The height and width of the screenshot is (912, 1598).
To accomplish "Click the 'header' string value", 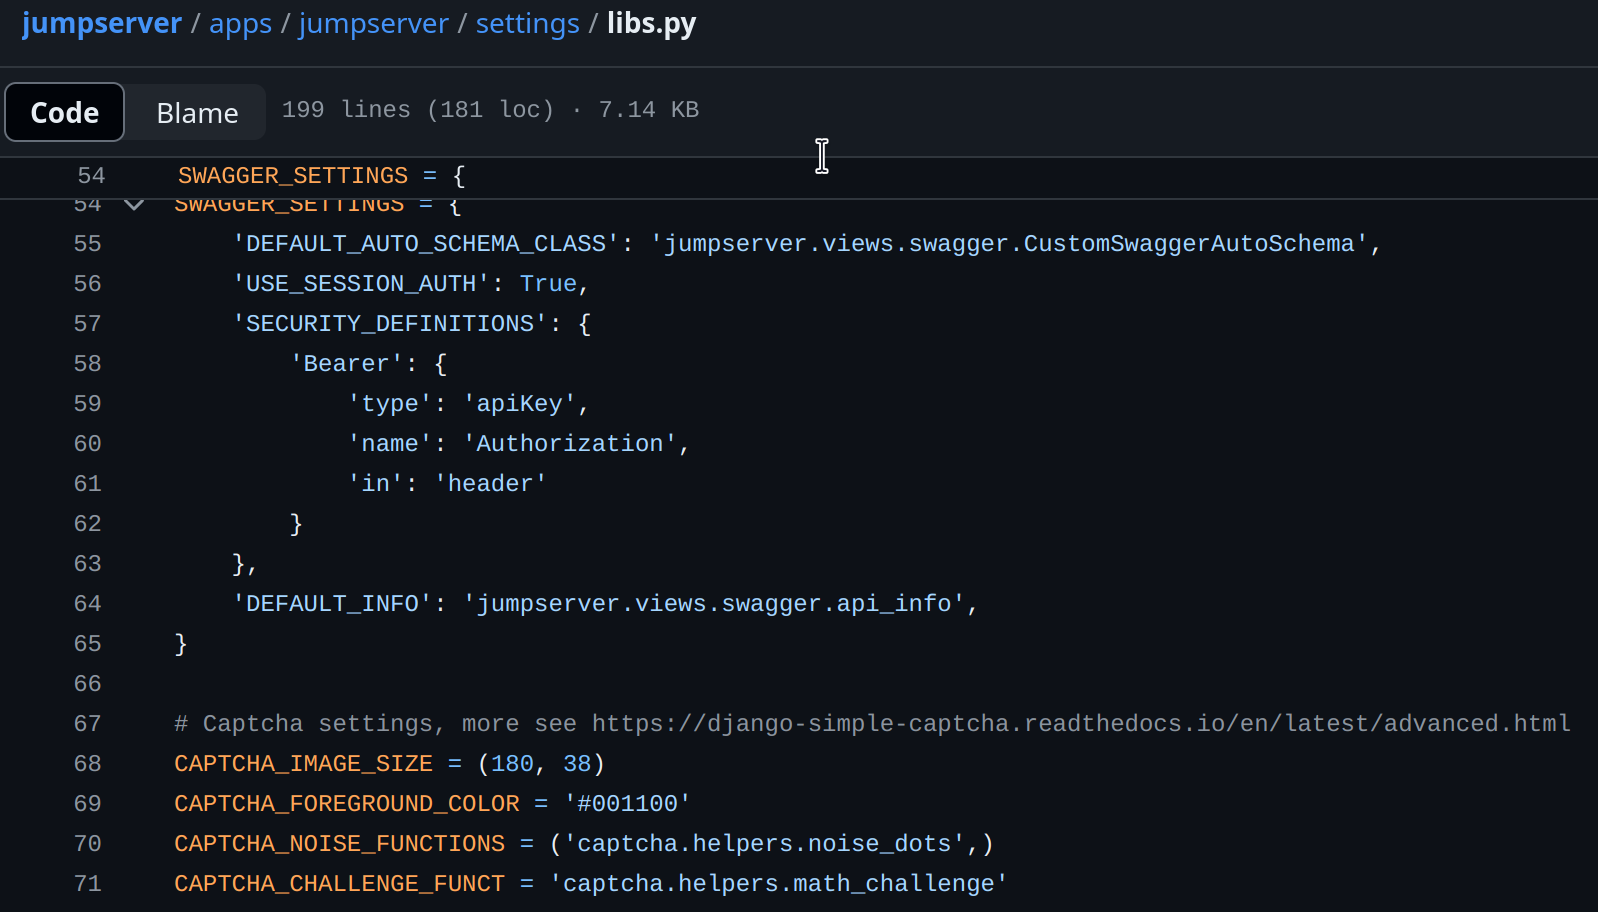I will coord(491,484).
